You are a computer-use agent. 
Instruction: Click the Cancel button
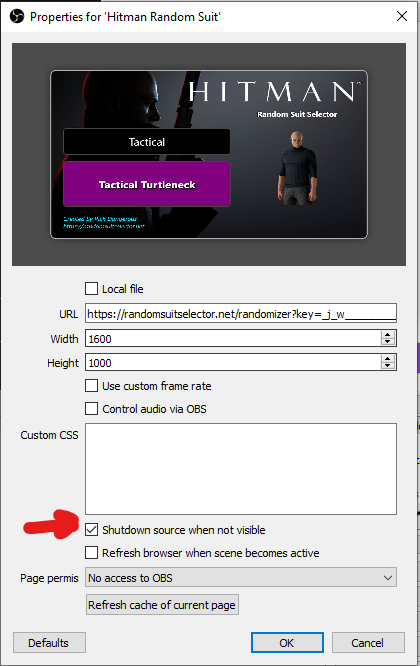point(368,643)
